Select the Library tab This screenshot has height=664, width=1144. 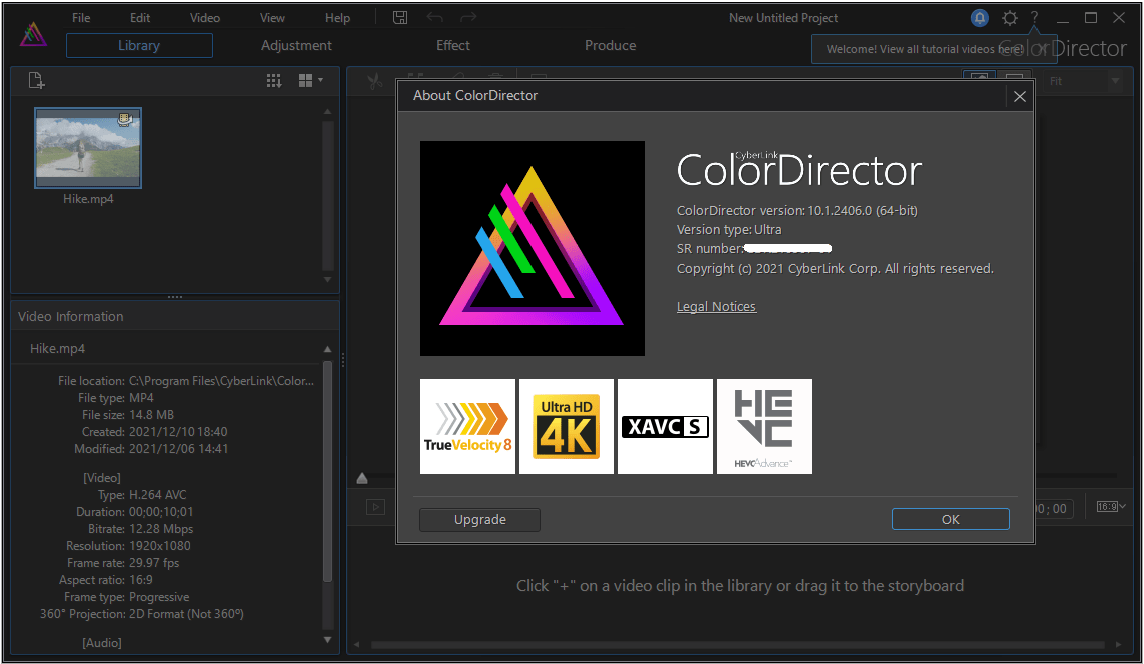139,45
